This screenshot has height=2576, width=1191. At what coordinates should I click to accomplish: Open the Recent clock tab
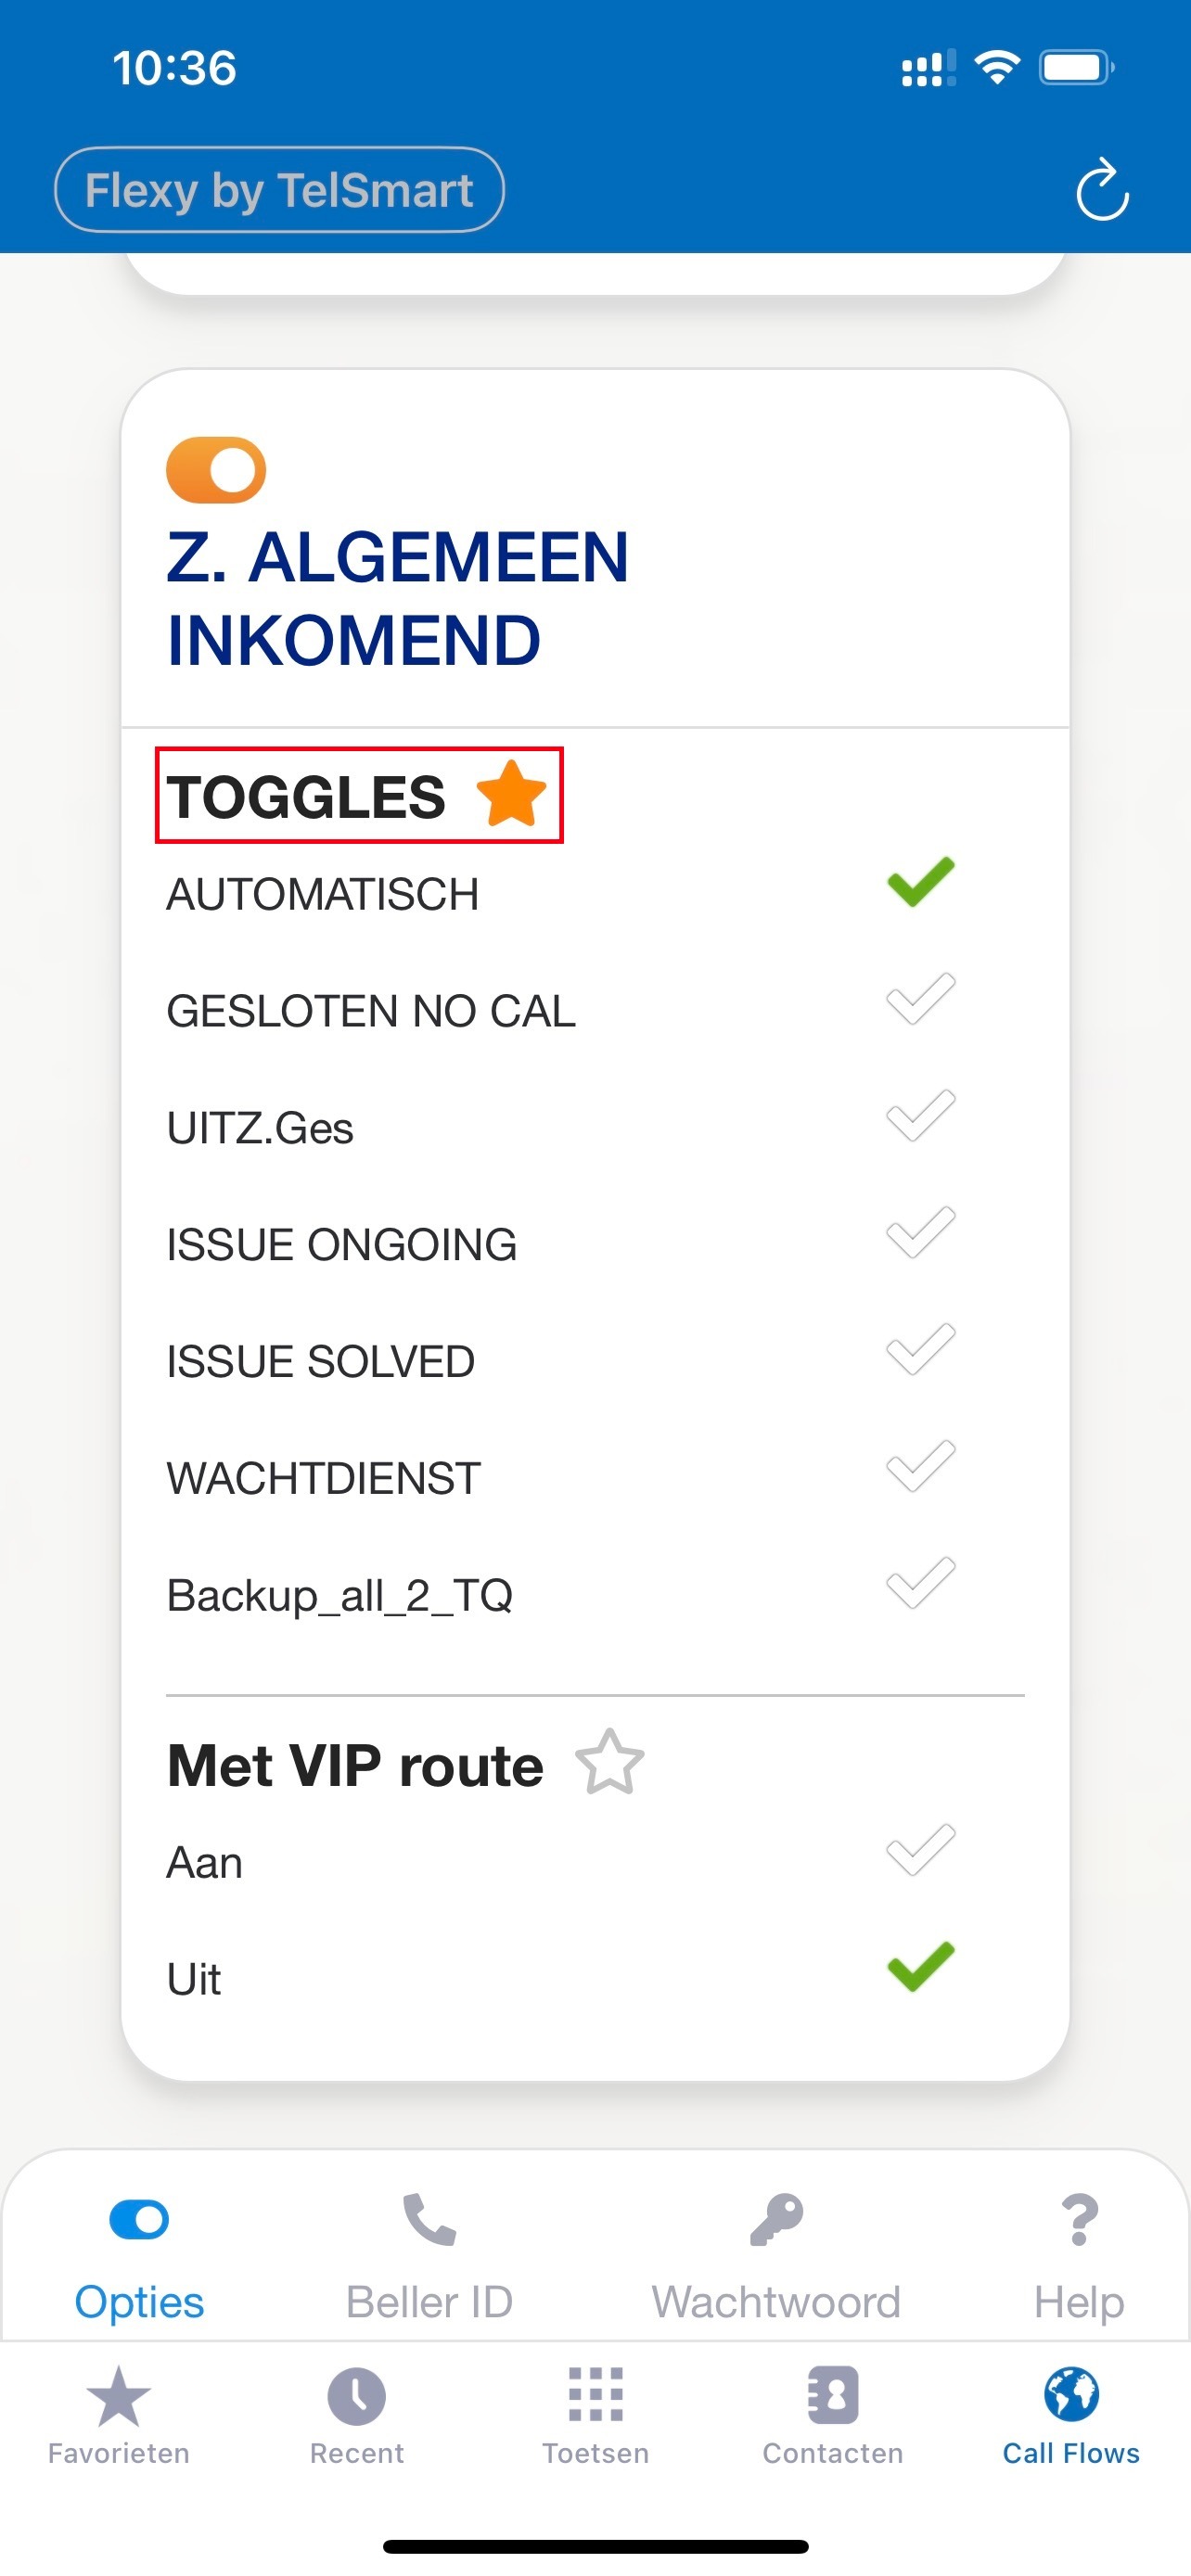click(x=356, y=2414)
